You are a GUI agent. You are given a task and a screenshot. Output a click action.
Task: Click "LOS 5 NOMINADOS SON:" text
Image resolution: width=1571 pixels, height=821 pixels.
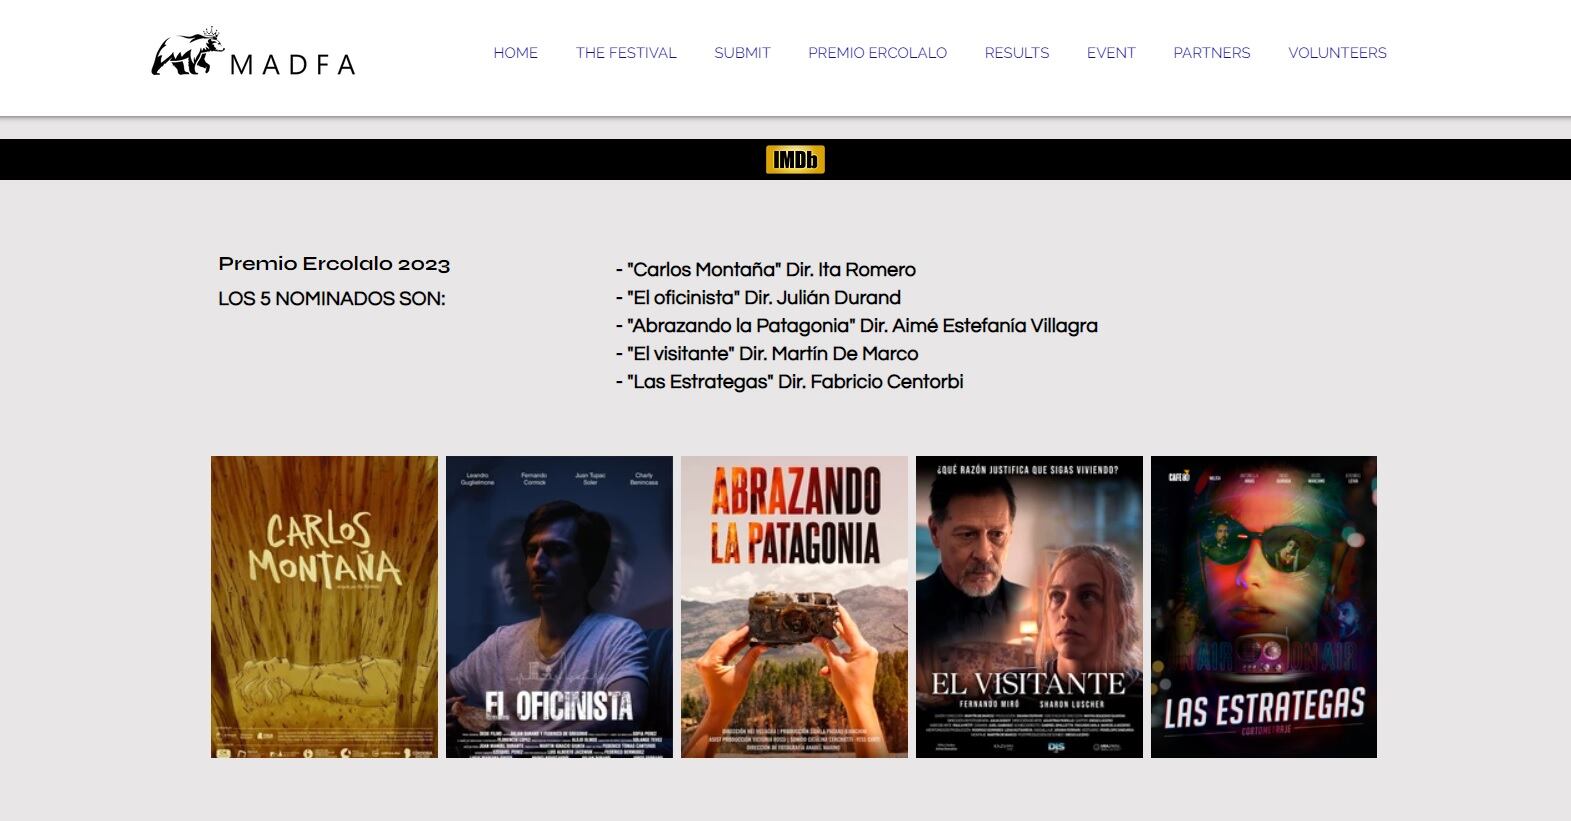coord(331,298)
